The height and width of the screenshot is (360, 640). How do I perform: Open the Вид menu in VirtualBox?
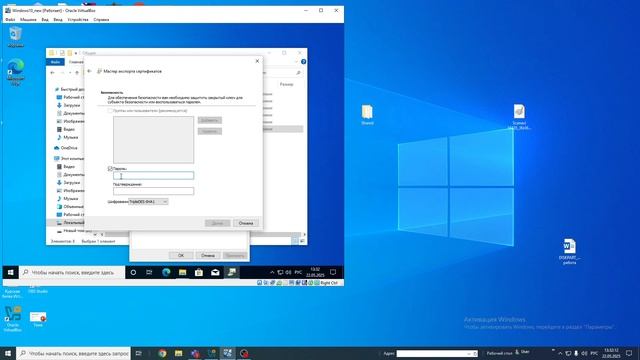45,20
